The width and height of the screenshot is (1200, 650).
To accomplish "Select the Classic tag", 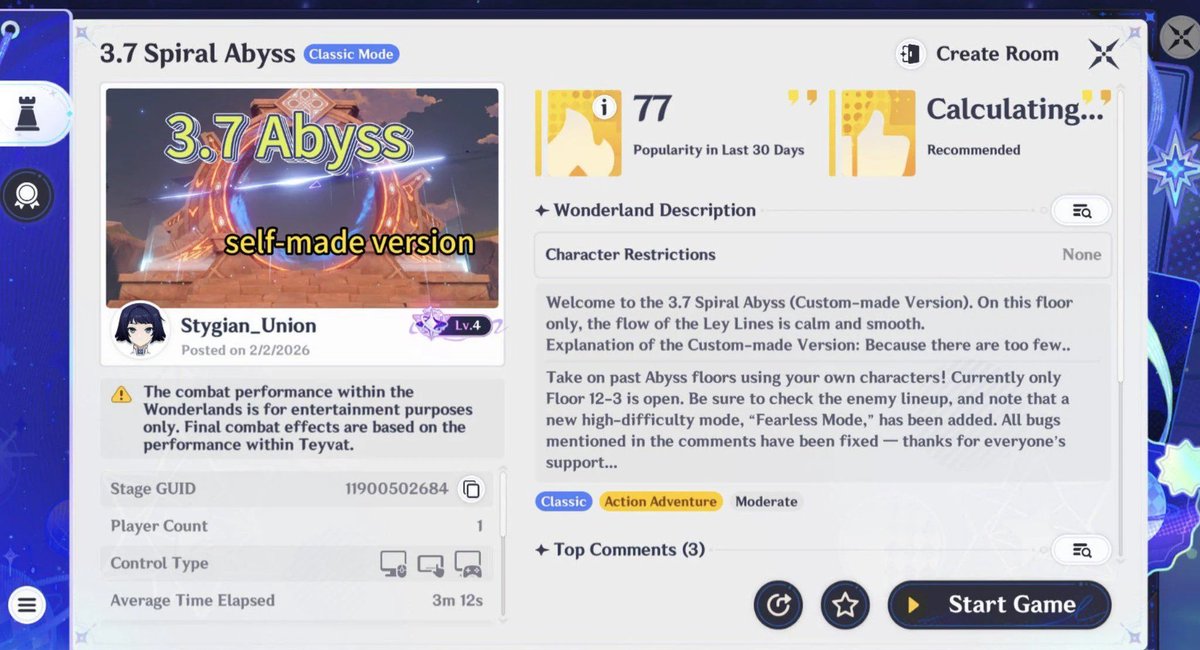I will 564,501.
